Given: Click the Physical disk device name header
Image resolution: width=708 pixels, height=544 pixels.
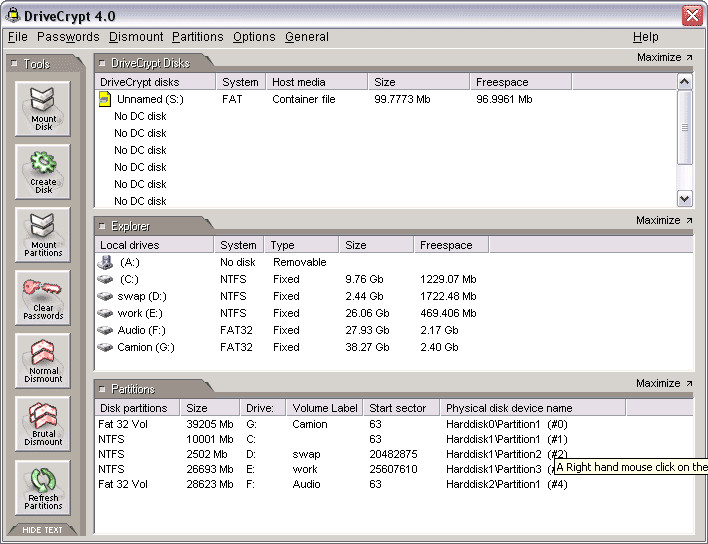Looking at the screenshot, I should click(533, 408).
